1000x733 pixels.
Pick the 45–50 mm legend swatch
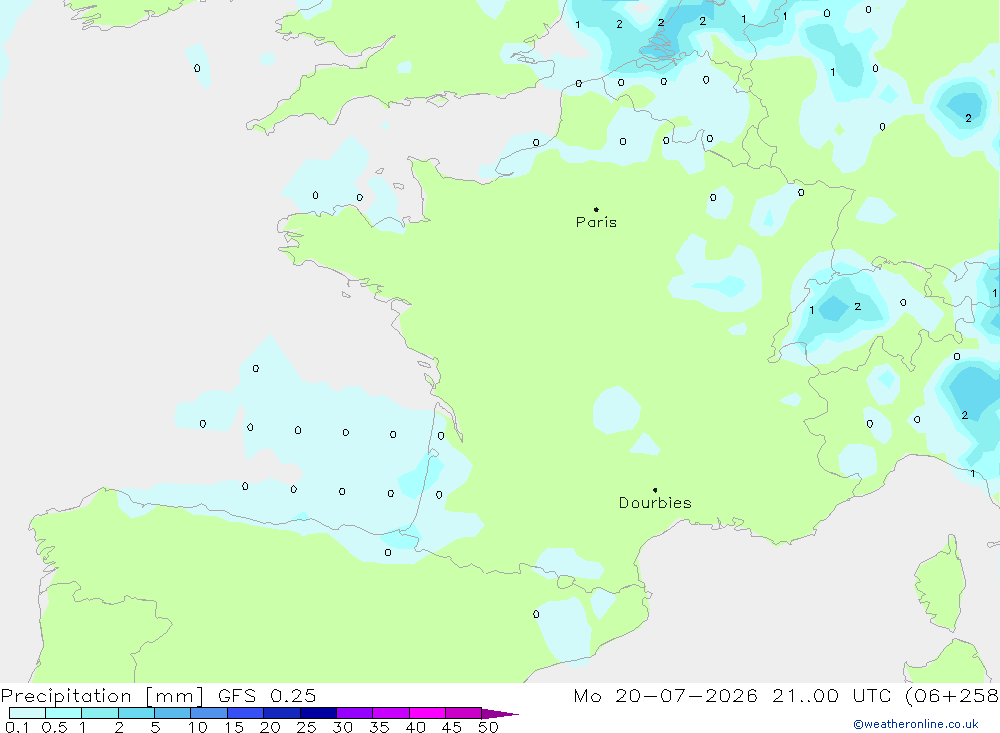(464, 713)
